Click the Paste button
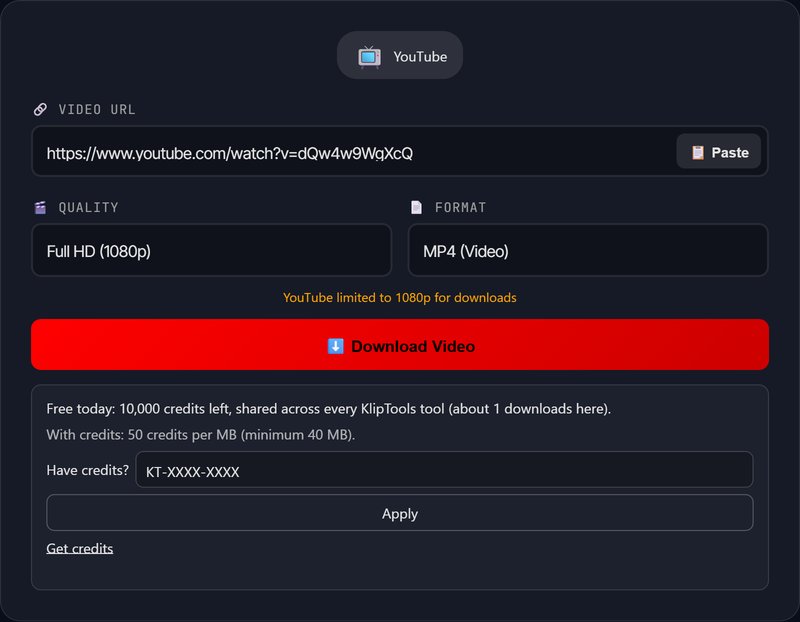This screenshot has height=622, width=800. 718,152
